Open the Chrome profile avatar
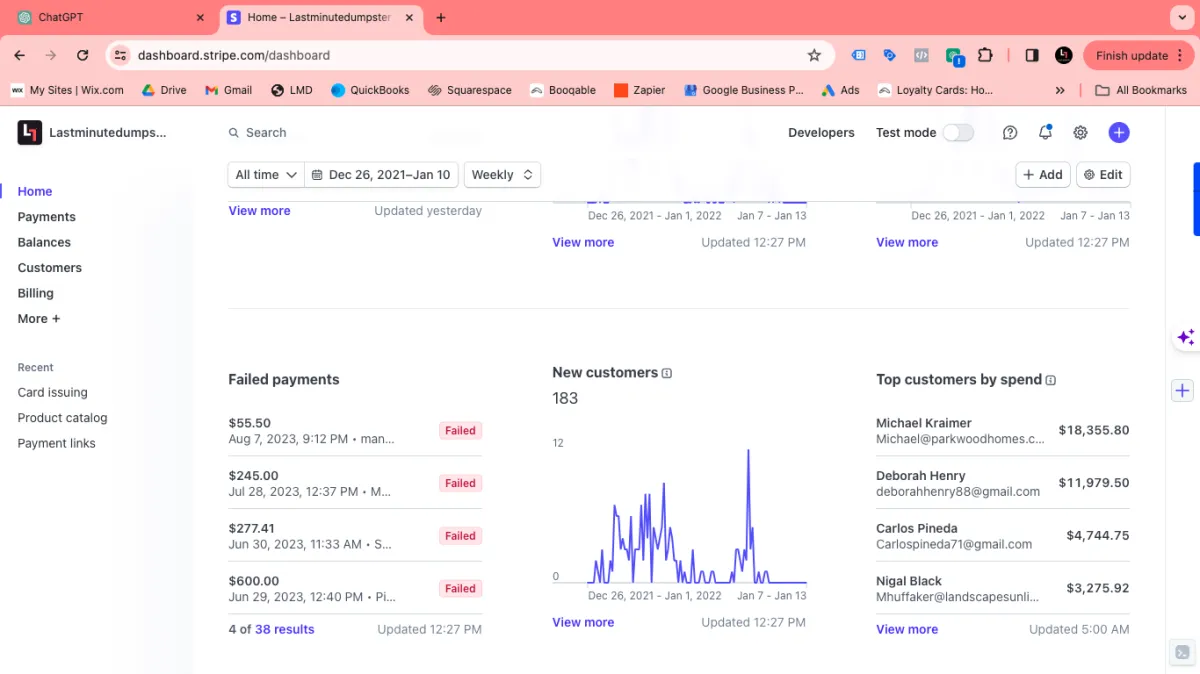 [1064, 55]
